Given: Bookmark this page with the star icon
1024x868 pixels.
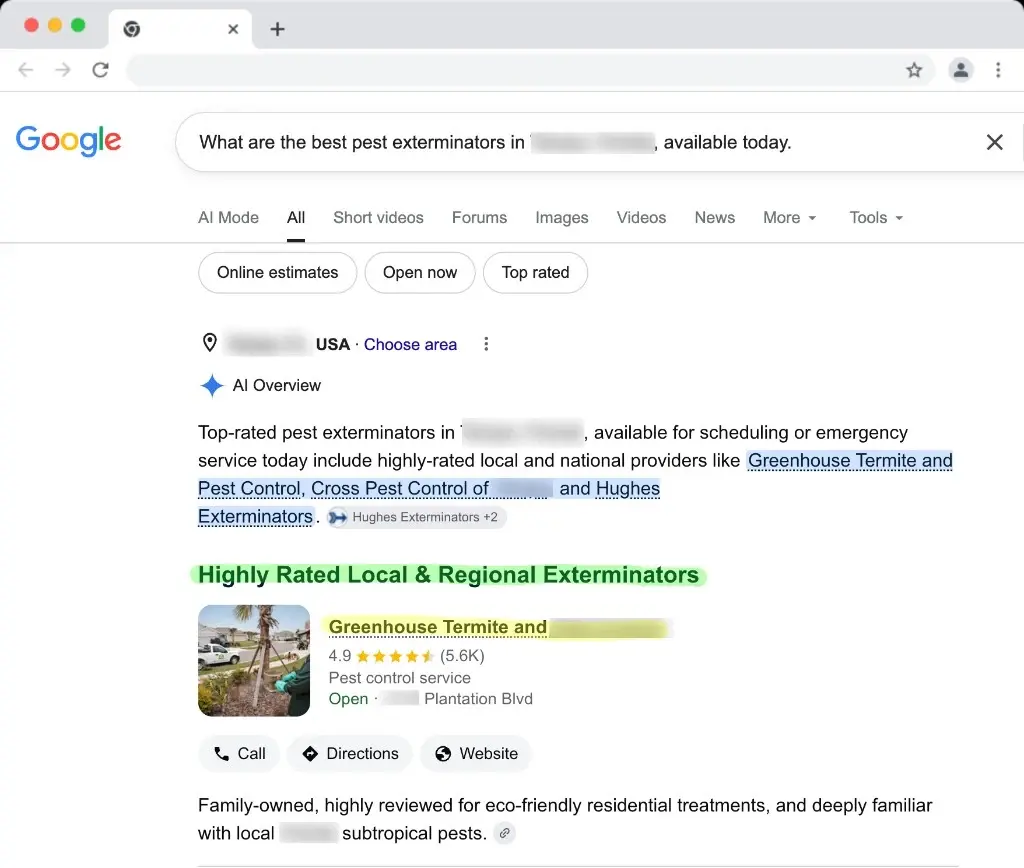Looking at the screenshot, I should click(914, 70).
